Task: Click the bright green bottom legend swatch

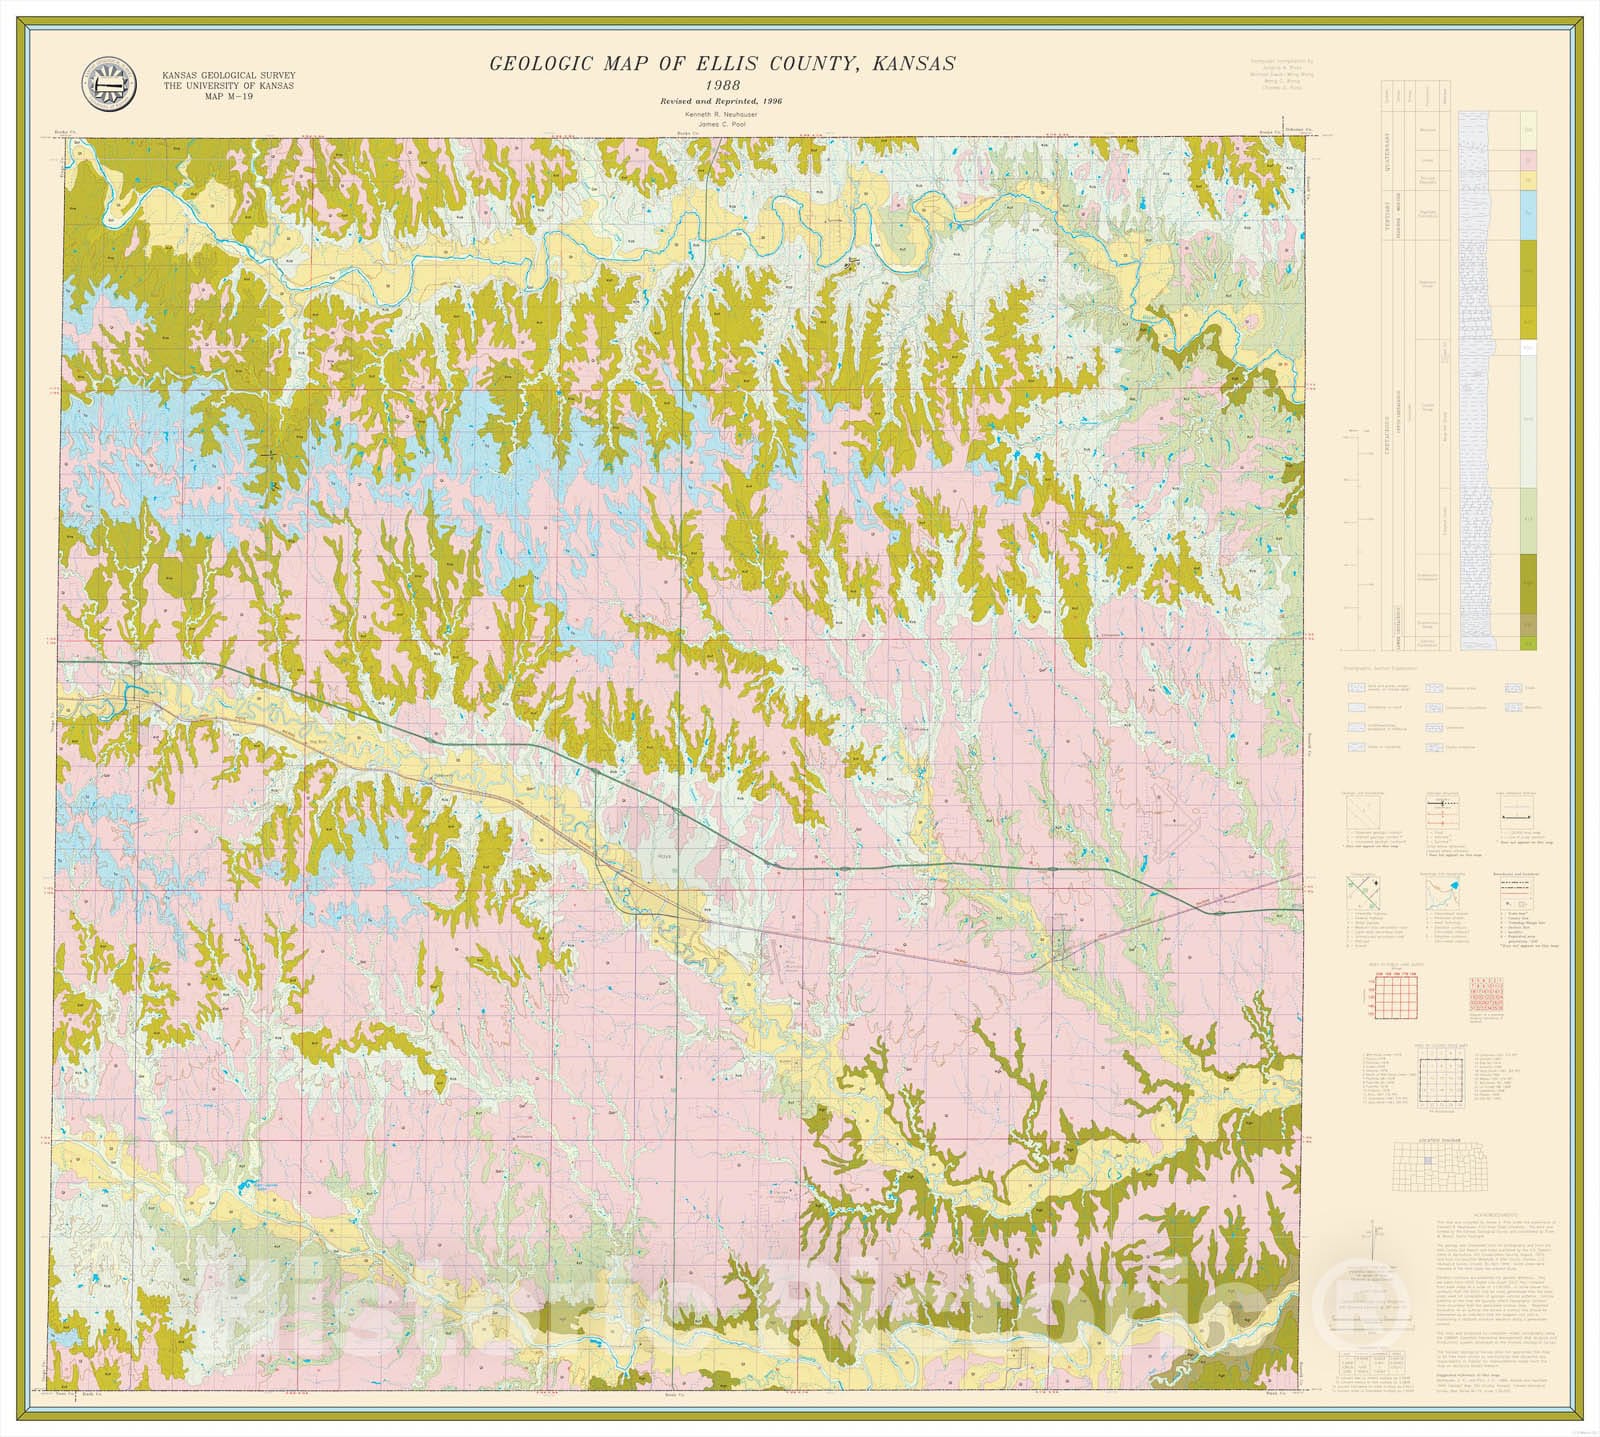Action: (1528, 644)
